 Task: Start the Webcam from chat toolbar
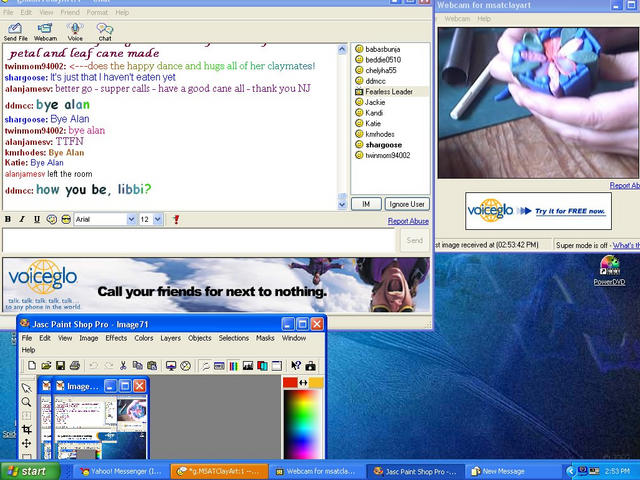[x=45, y=32]
